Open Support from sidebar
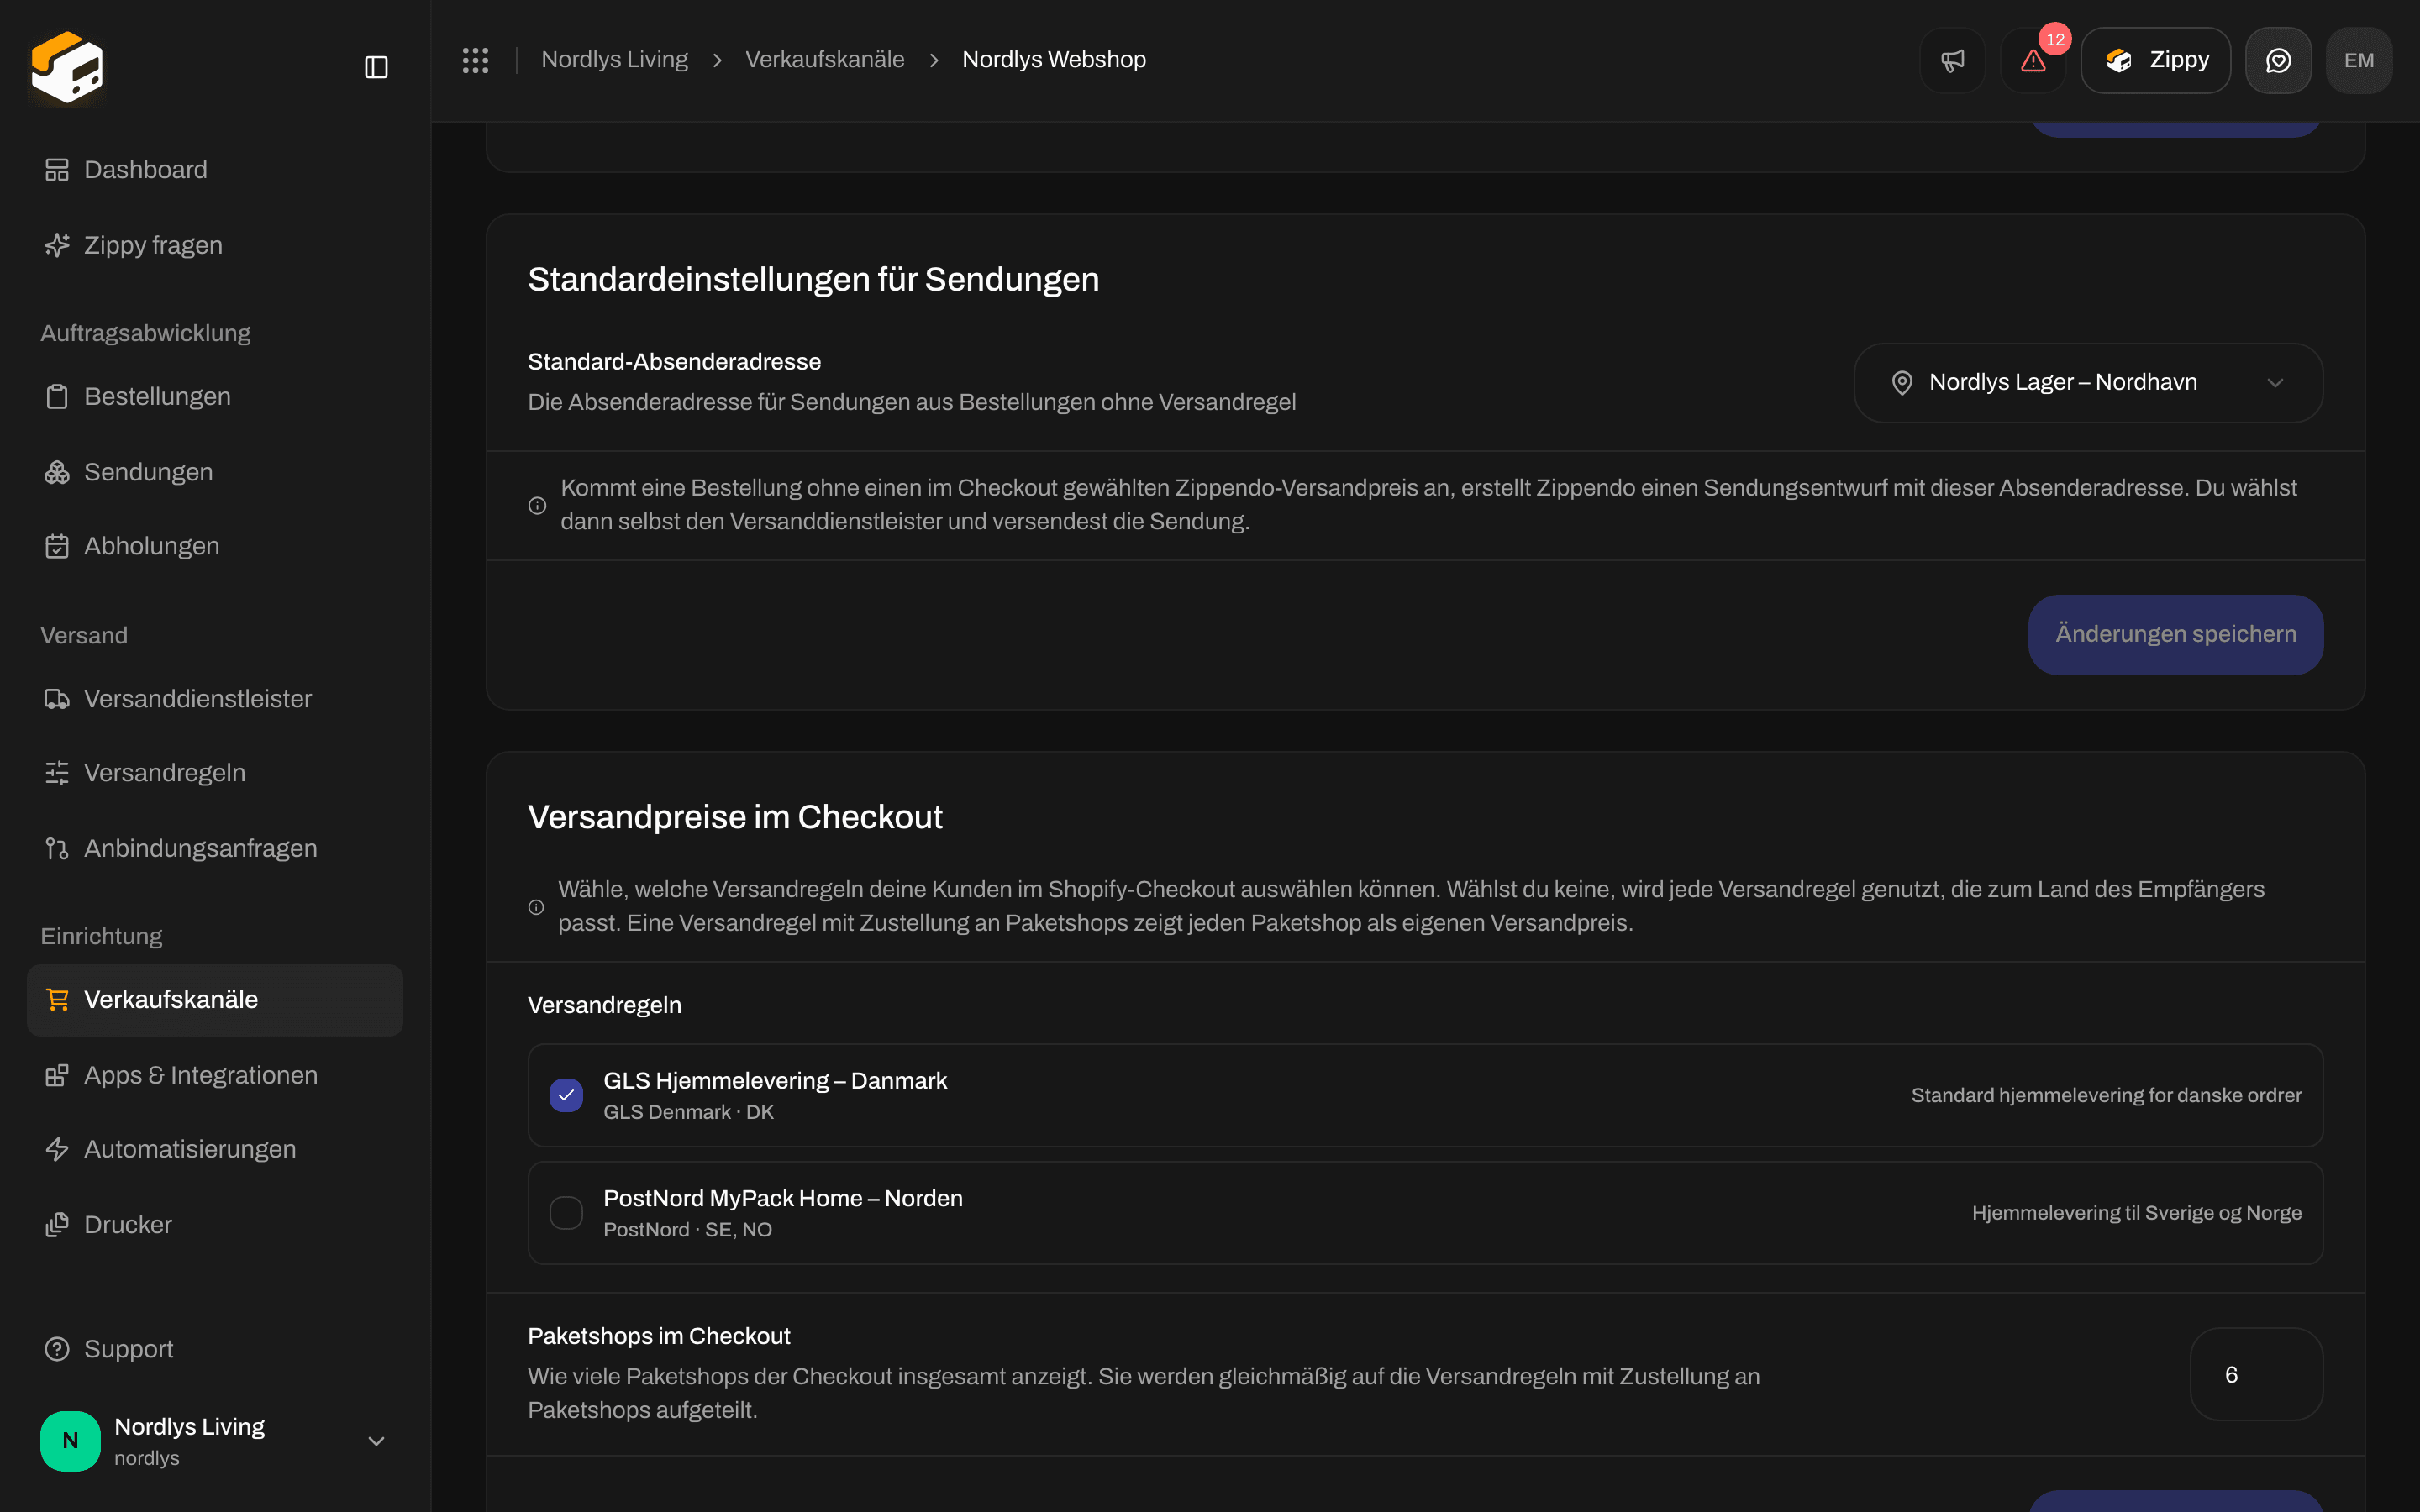 coord(215,1349)
